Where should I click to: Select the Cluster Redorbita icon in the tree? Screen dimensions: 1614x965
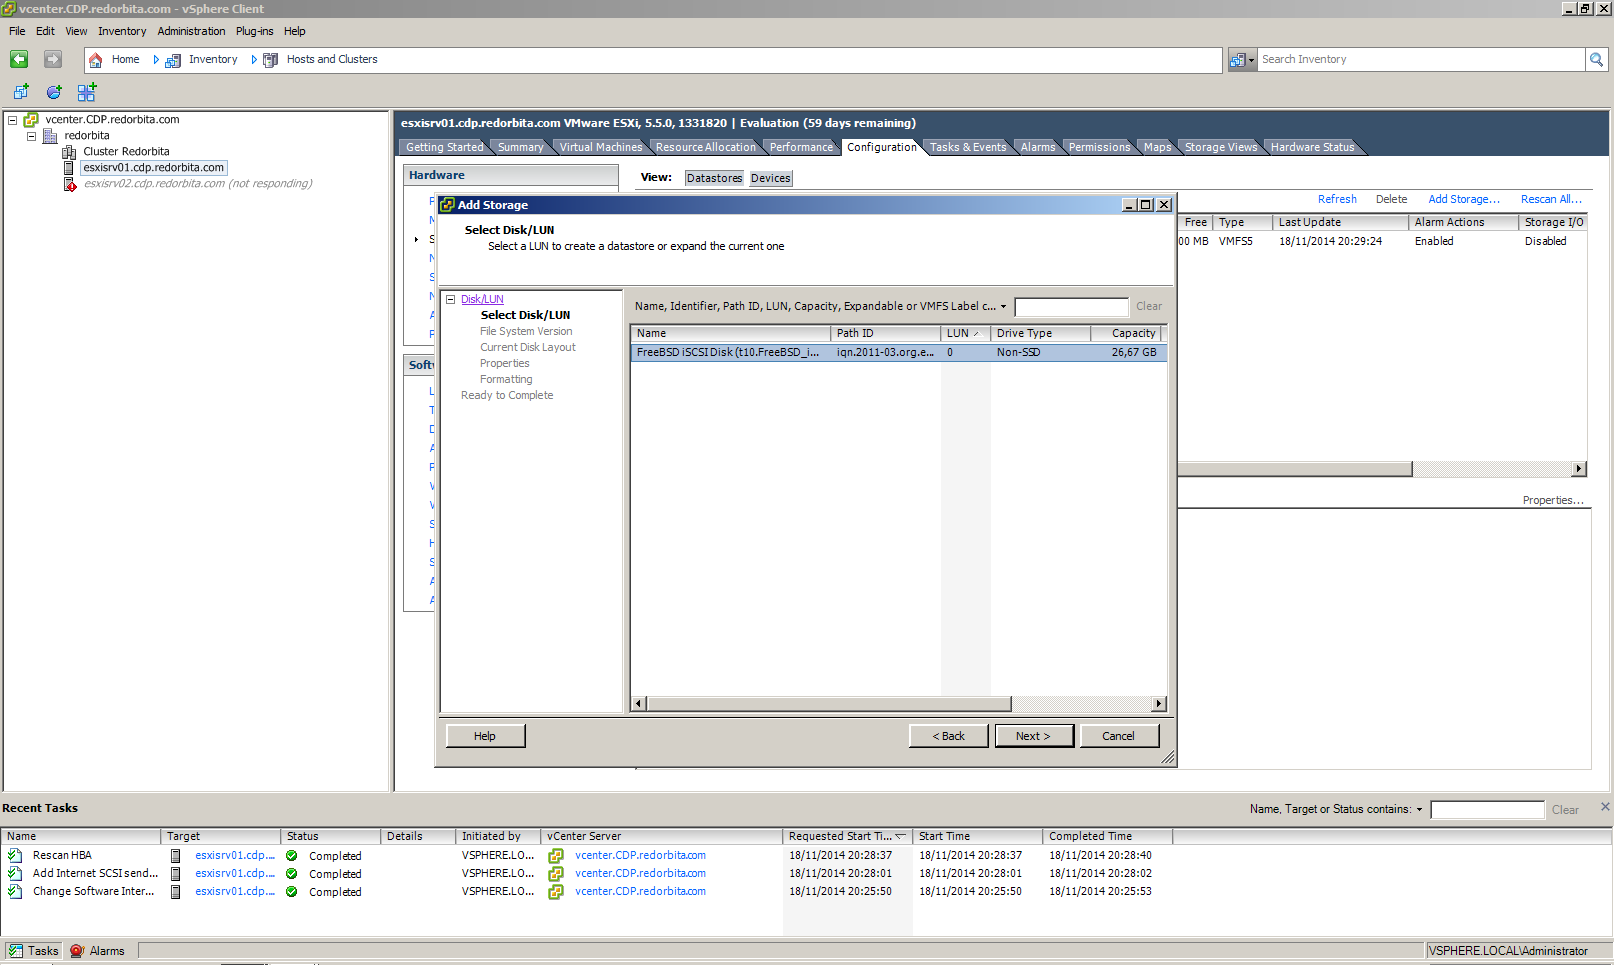[69, 152]
